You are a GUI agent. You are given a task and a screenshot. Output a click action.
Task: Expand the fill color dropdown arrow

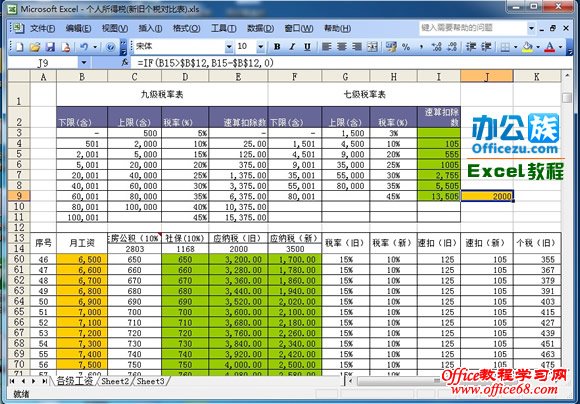click(538, 47)
